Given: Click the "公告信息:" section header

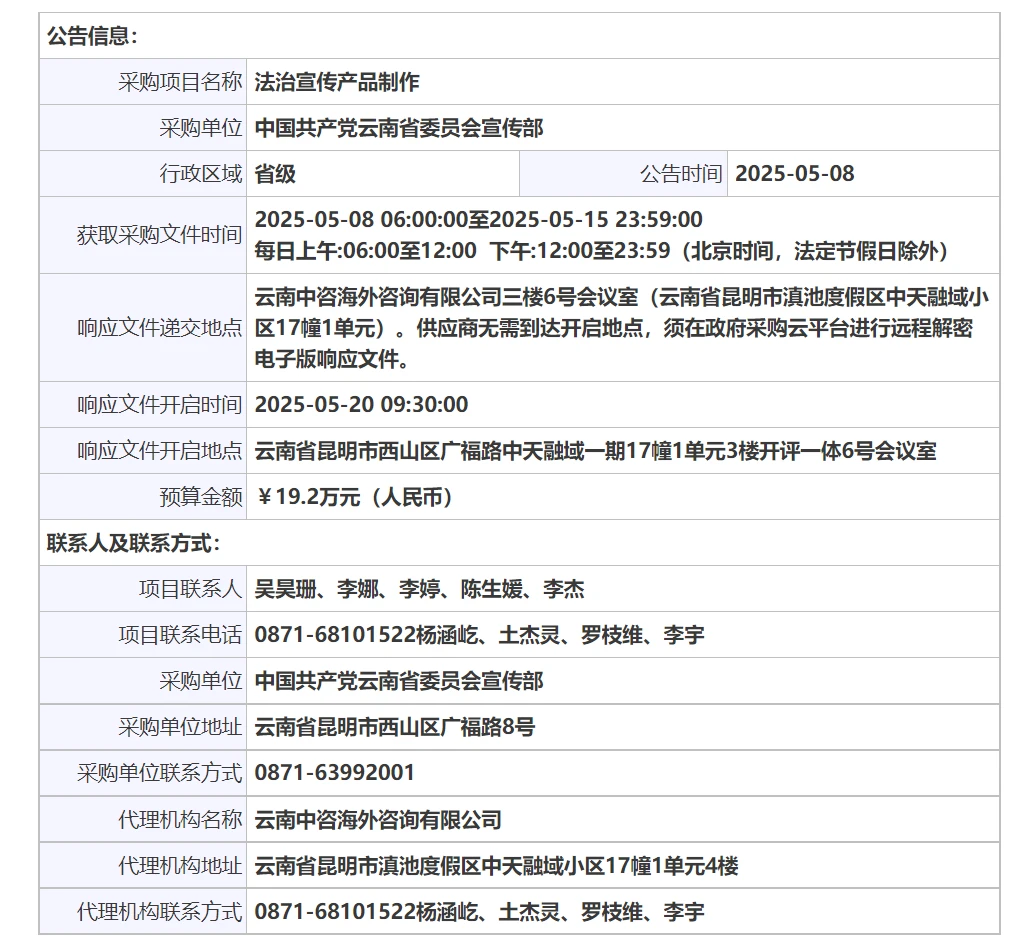Looking at the screenshot, I should pos(92,36).
